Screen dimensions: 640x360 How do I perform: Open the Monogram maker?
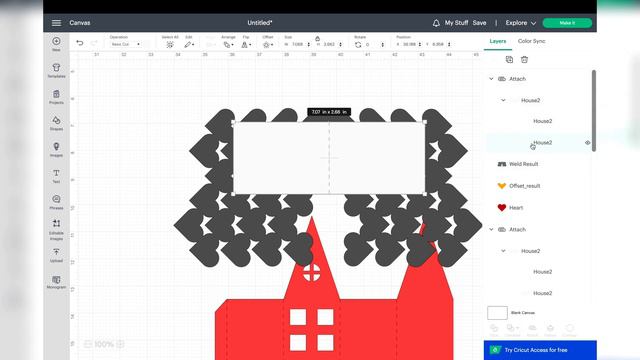(56, 282)
